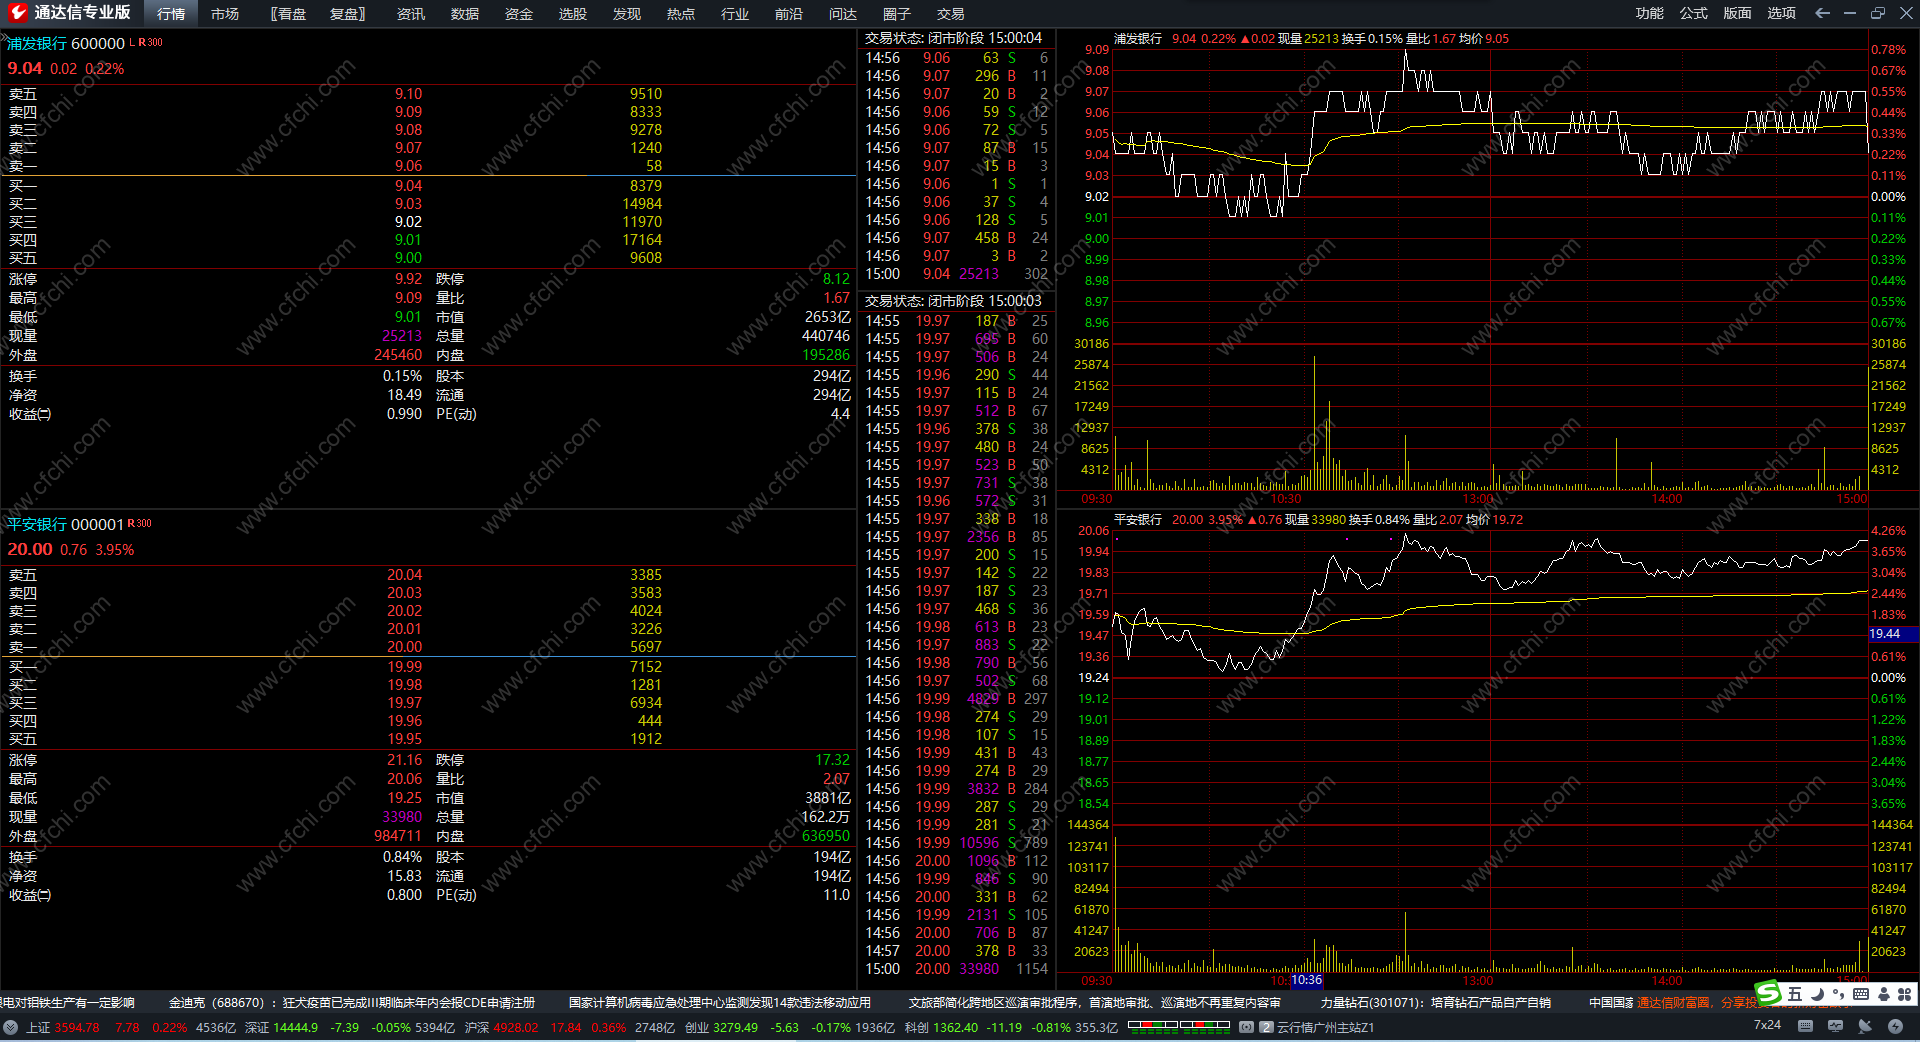The image size is (1920, 1042).
Task: Click the 深证 index value 14444.9
Action: click(x=296, y=1027)
